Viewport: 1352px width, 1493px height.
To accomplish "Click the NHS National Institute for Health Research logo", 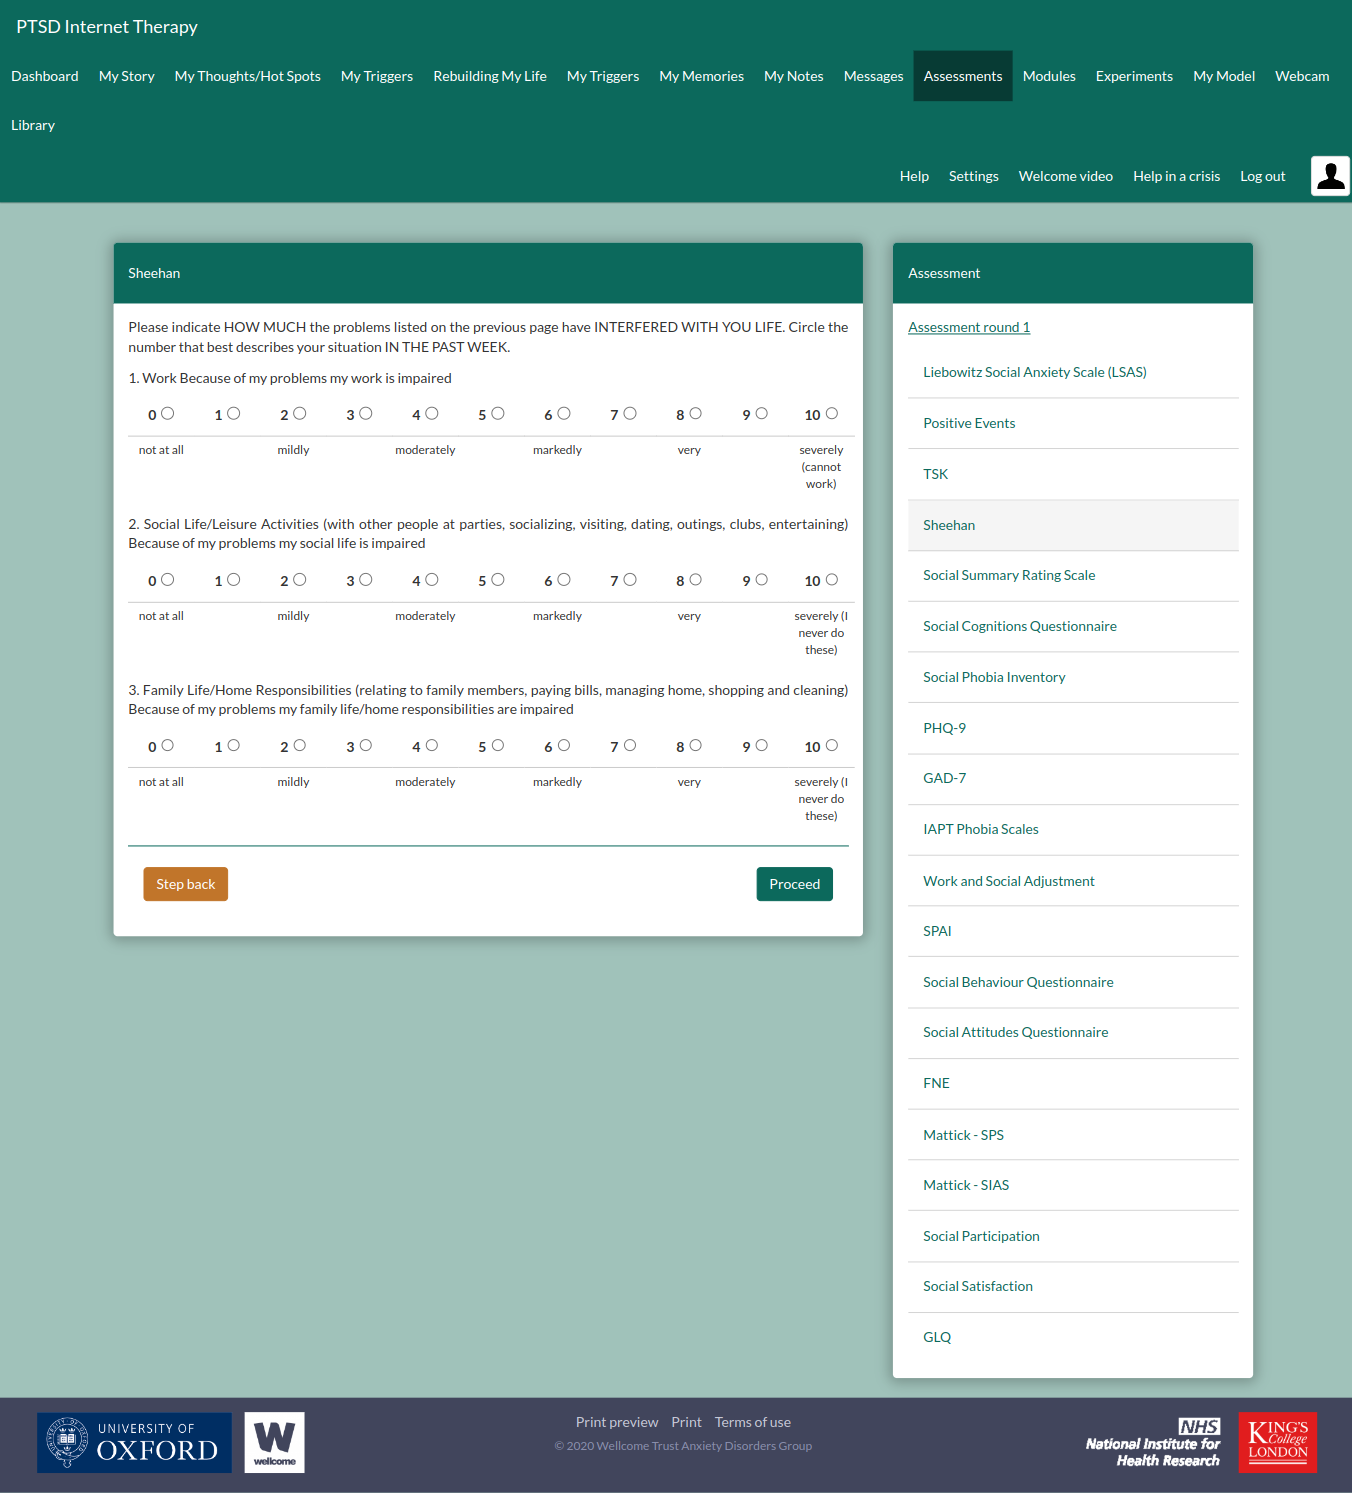I will point(1153,1443).
